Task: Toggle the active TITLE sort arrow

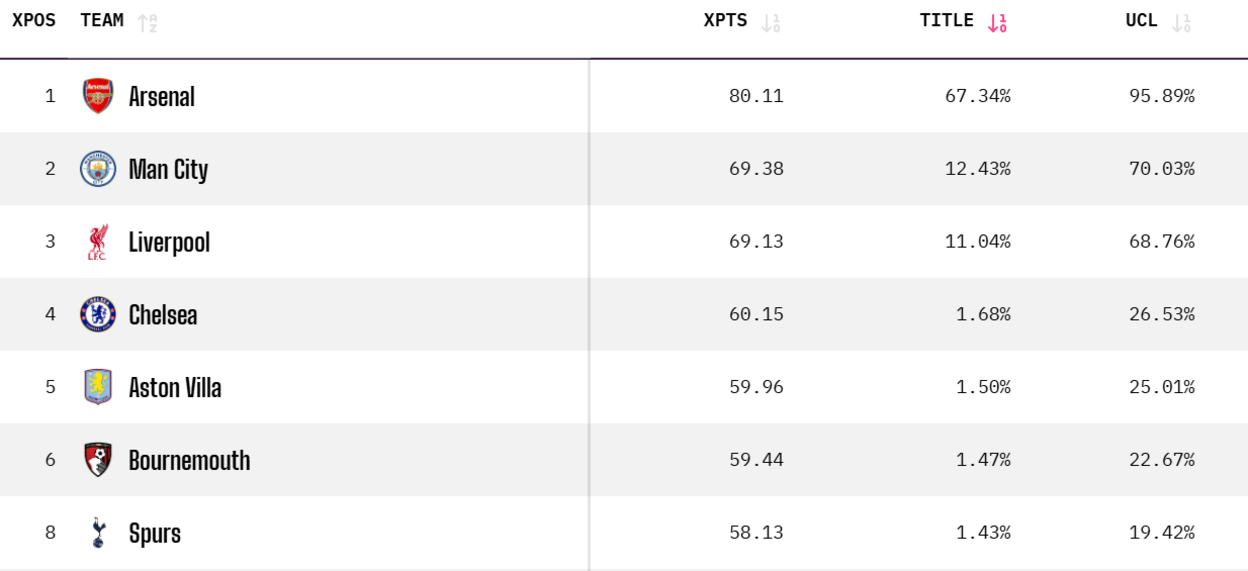Action: tap(997, 22)
